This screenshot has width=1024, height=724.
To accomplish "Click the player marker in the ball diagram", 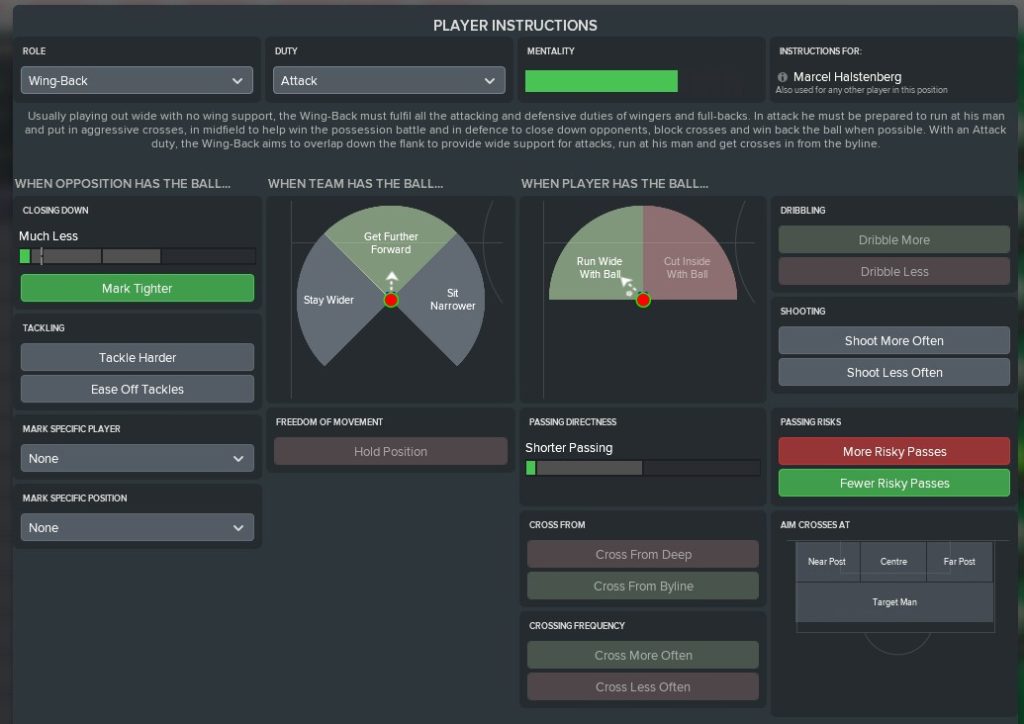I will 643,300.
